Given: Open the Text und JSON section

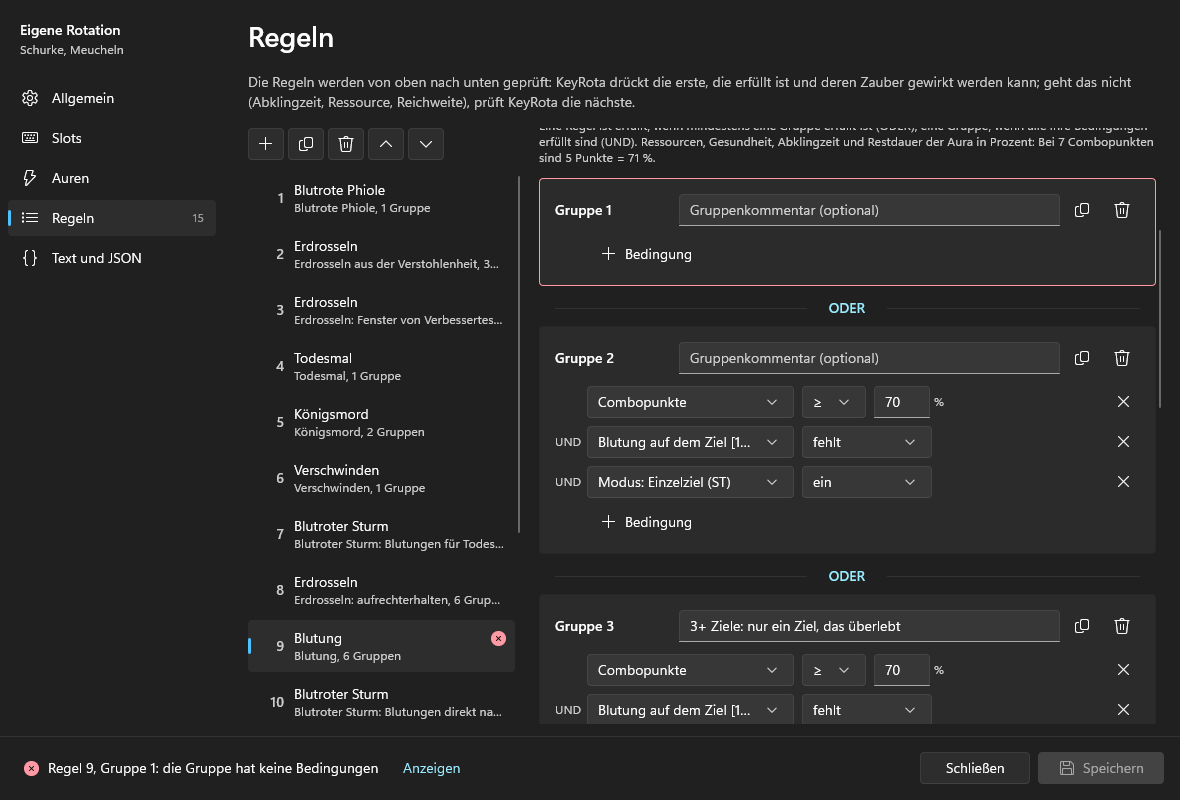Looking at the screenshot, I should [112, 258].
